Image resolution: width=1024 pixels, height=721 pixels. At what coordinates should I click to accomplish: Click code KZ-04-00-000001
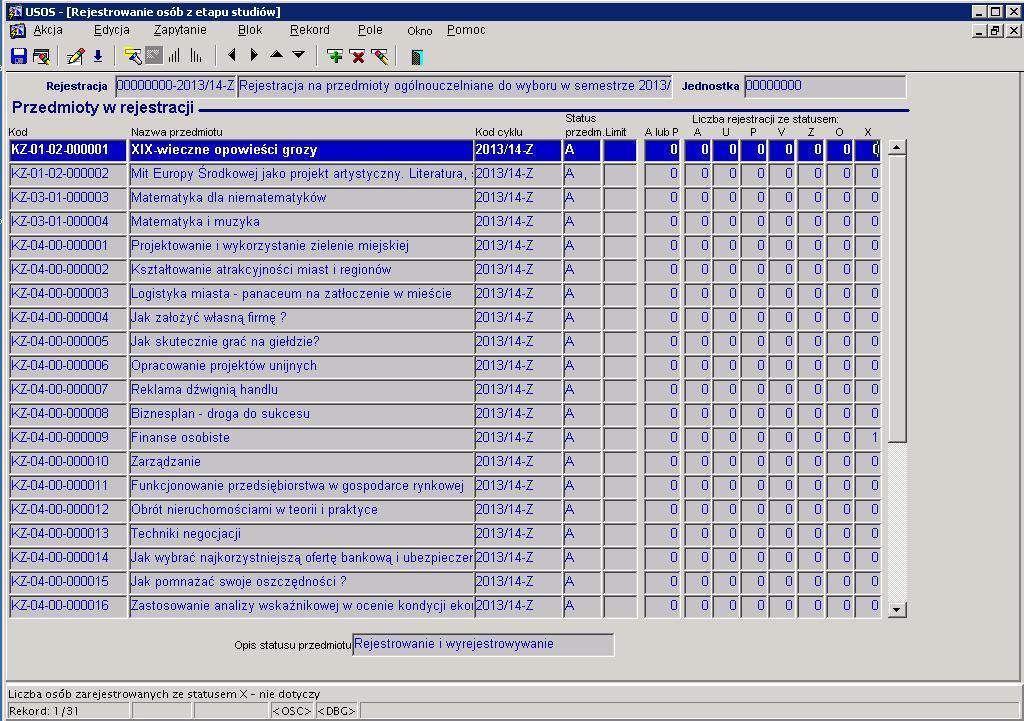click(x=68, y=246)
